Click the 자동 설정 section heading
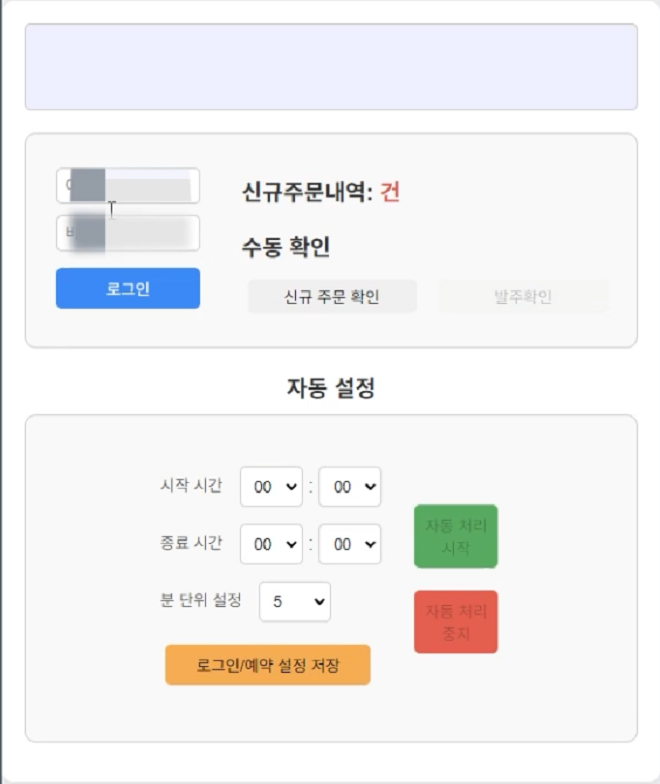The width and height of the screenshot is (660, 784). click(x=331, y=388)
